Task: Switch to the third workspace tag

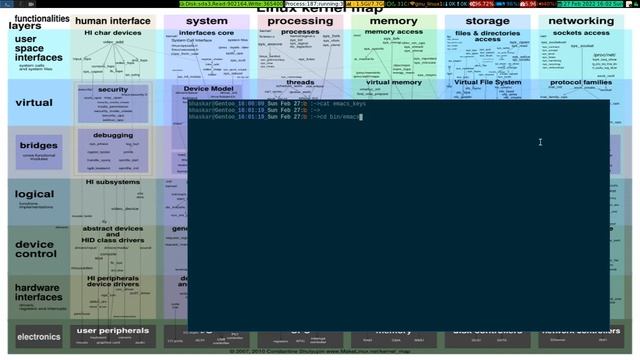Action: [x=31, y=4]
